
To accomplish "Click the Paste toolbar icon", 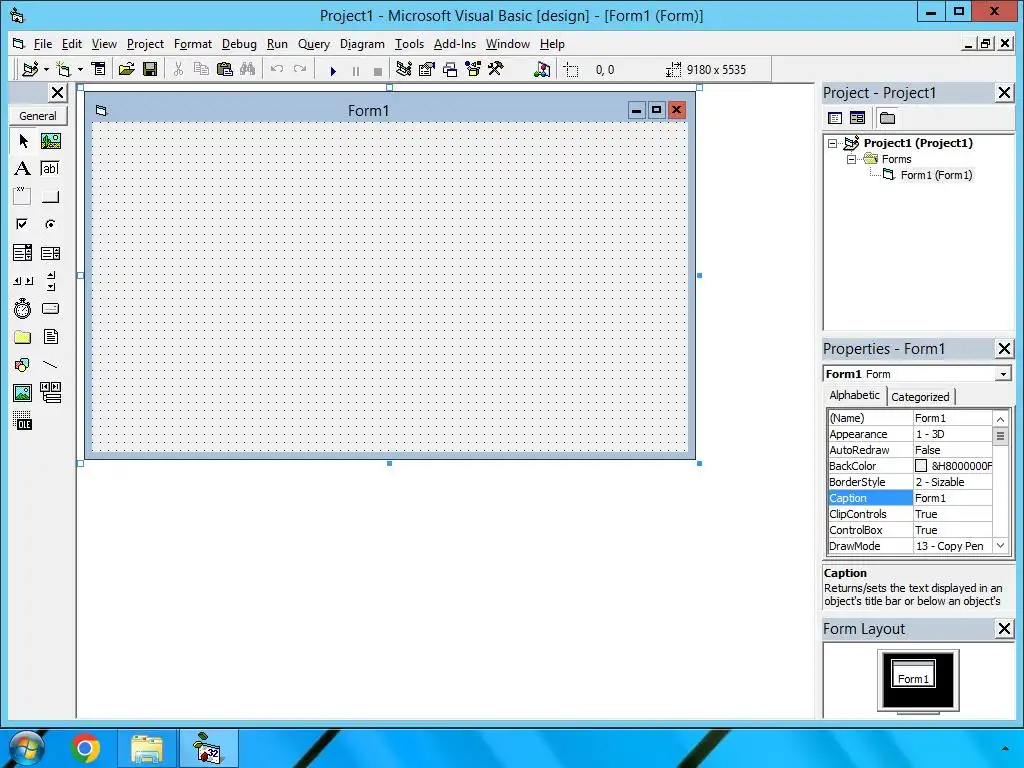I will (x=225, y=69).
